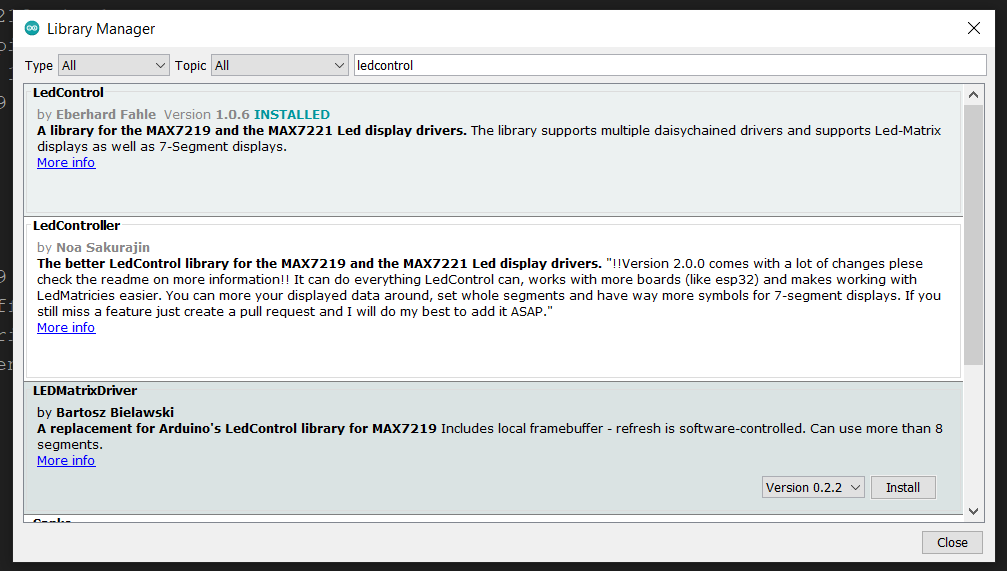Click the Library Manager window title
The height and width of the screenshot is (571, 1007).
click(101, 29)
